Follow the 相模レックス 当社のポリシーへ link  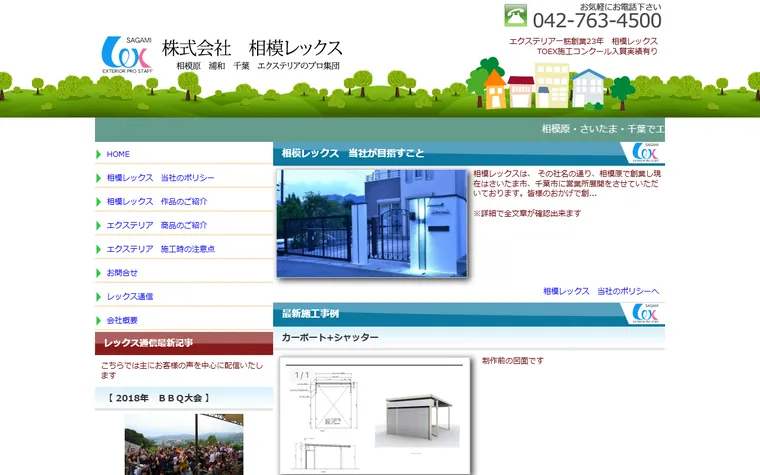click(x=601, y=291)
